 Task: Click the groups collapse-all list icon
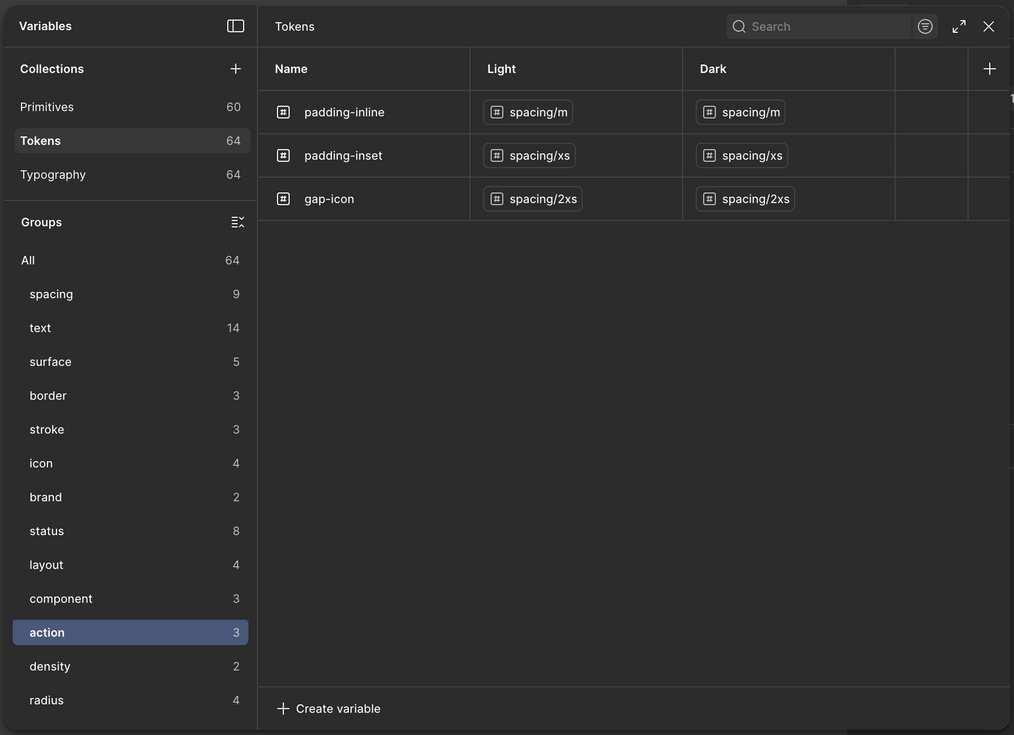click(x=237, y=222)
